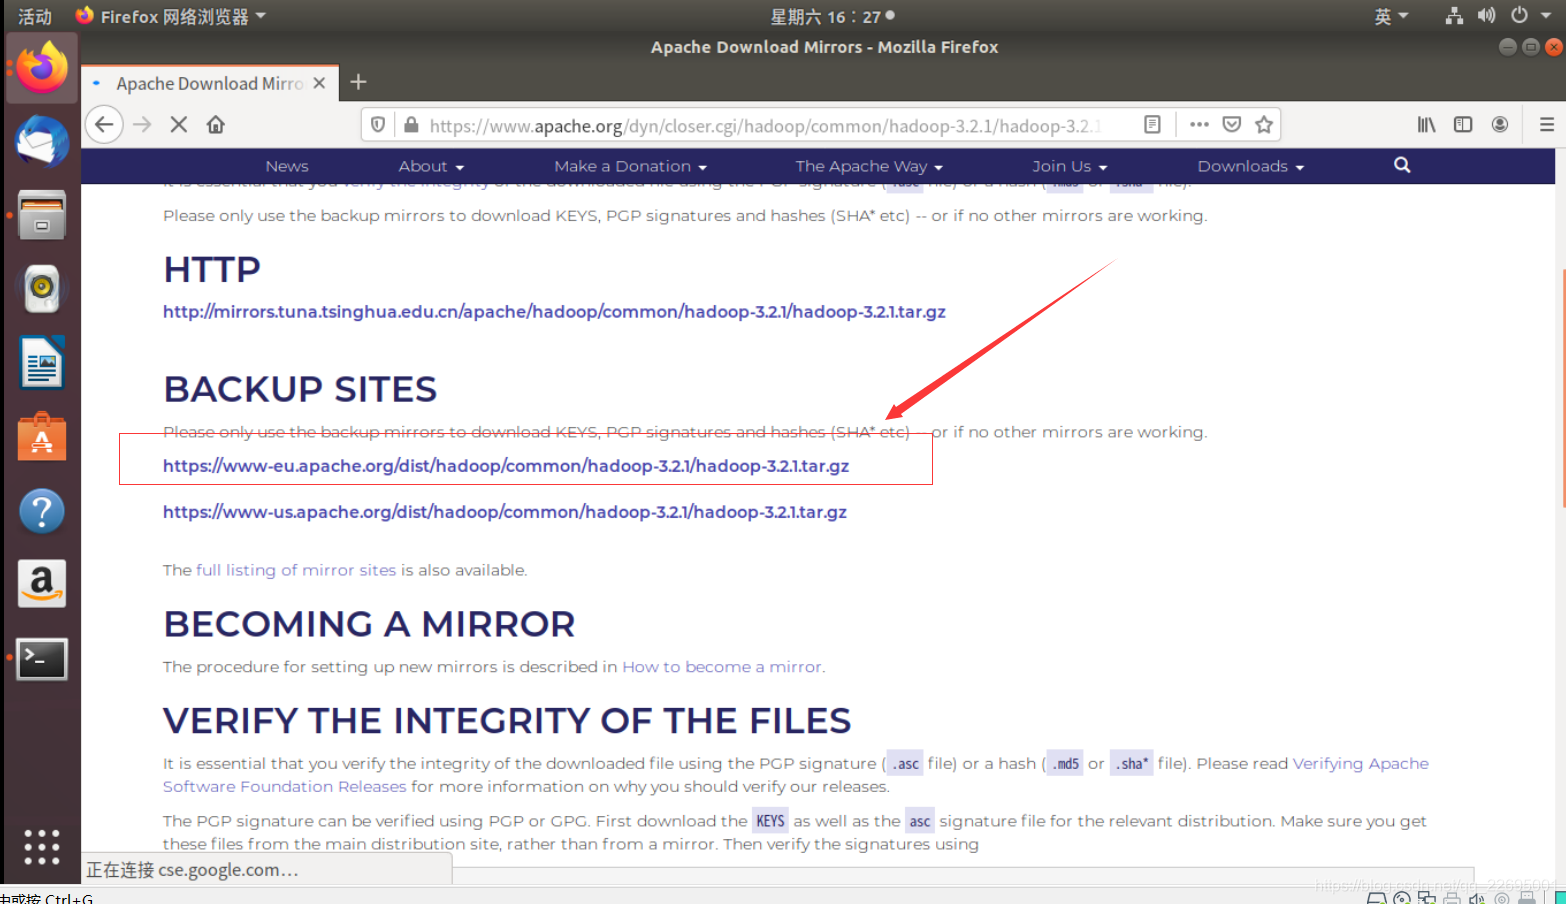The width and height of the screenshot is (1566, 904).
Task: Show all applications grid
Action: [x=42, y=847]
